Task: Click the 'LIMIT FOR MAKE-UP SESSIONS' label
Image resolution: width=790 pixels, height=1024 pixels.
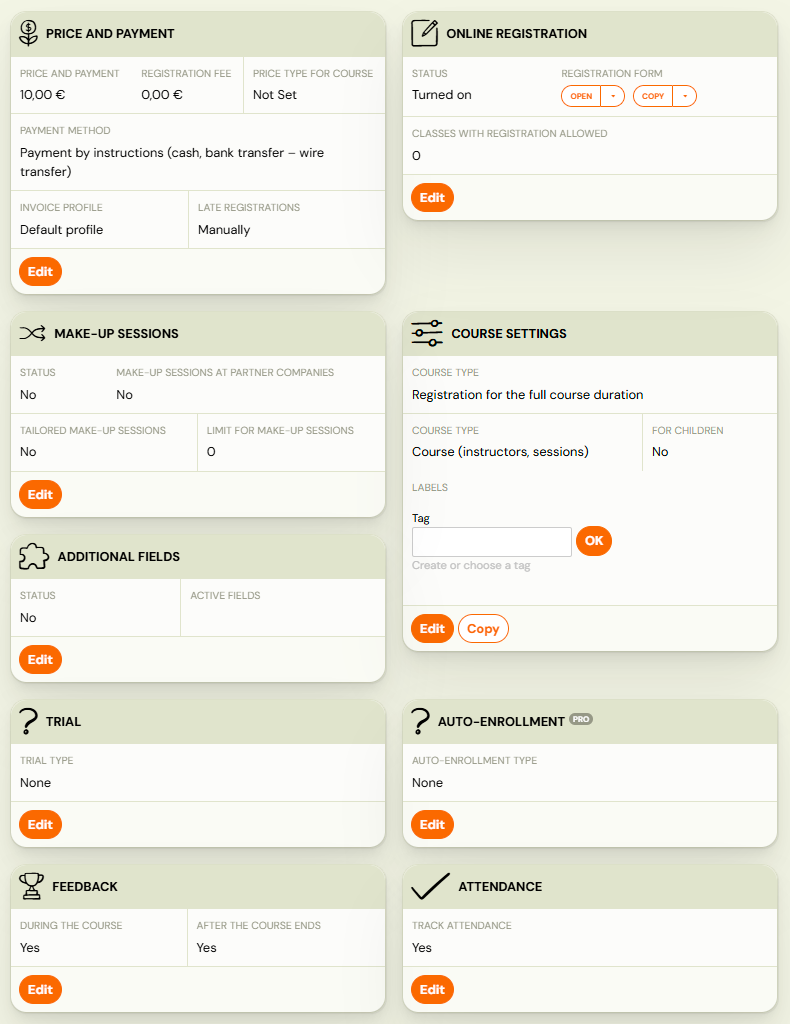Action: (280, 430)
